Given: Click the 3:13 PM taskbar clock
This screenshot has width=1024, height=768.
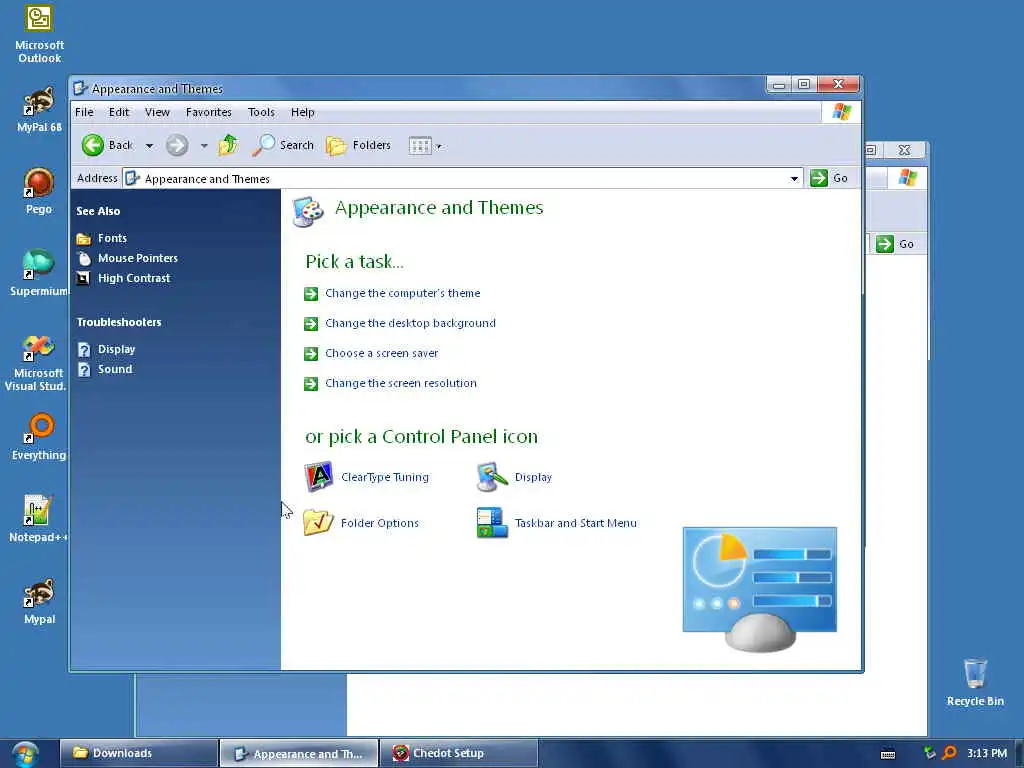Looking at the screenshot, I should 987,753.
